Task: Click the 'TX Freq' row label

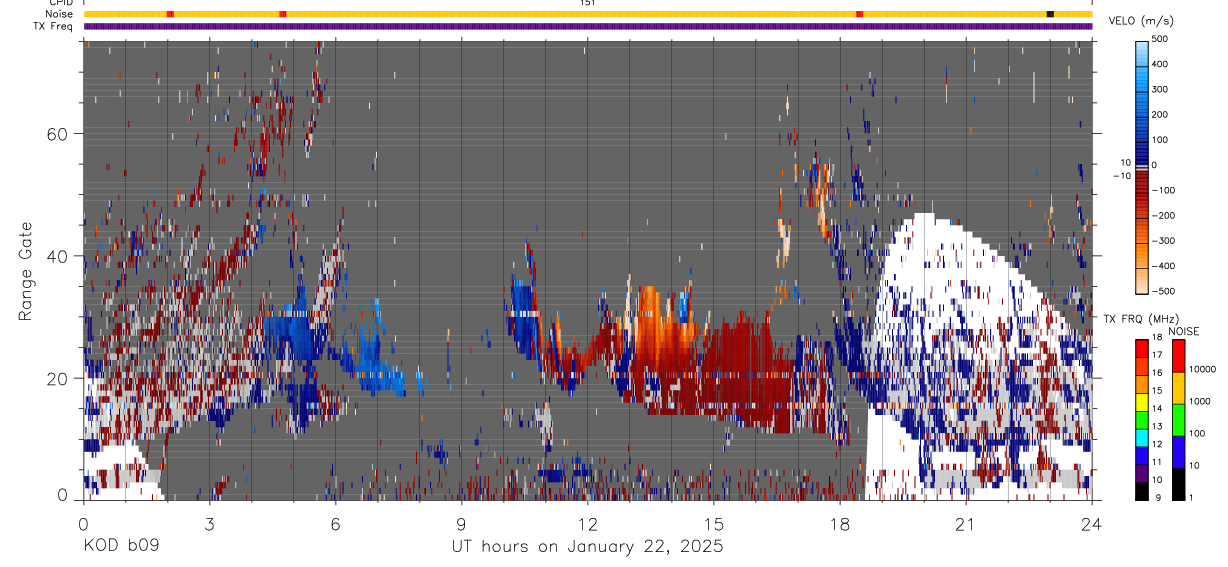Action: pos(53,26)
